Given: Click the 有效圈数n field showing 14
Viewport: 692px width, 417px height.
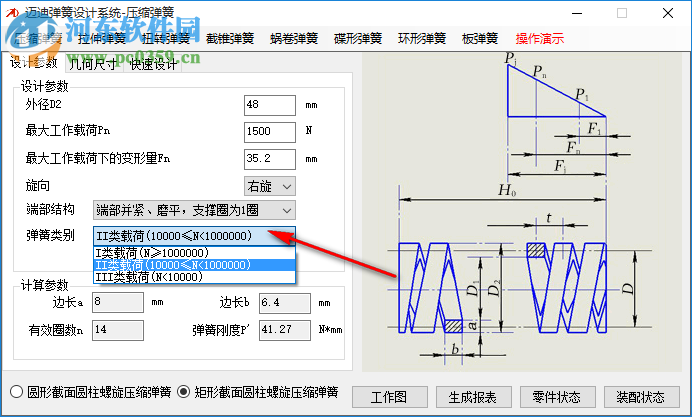Looking at the screenshot, I should click(x=118, y=330).
